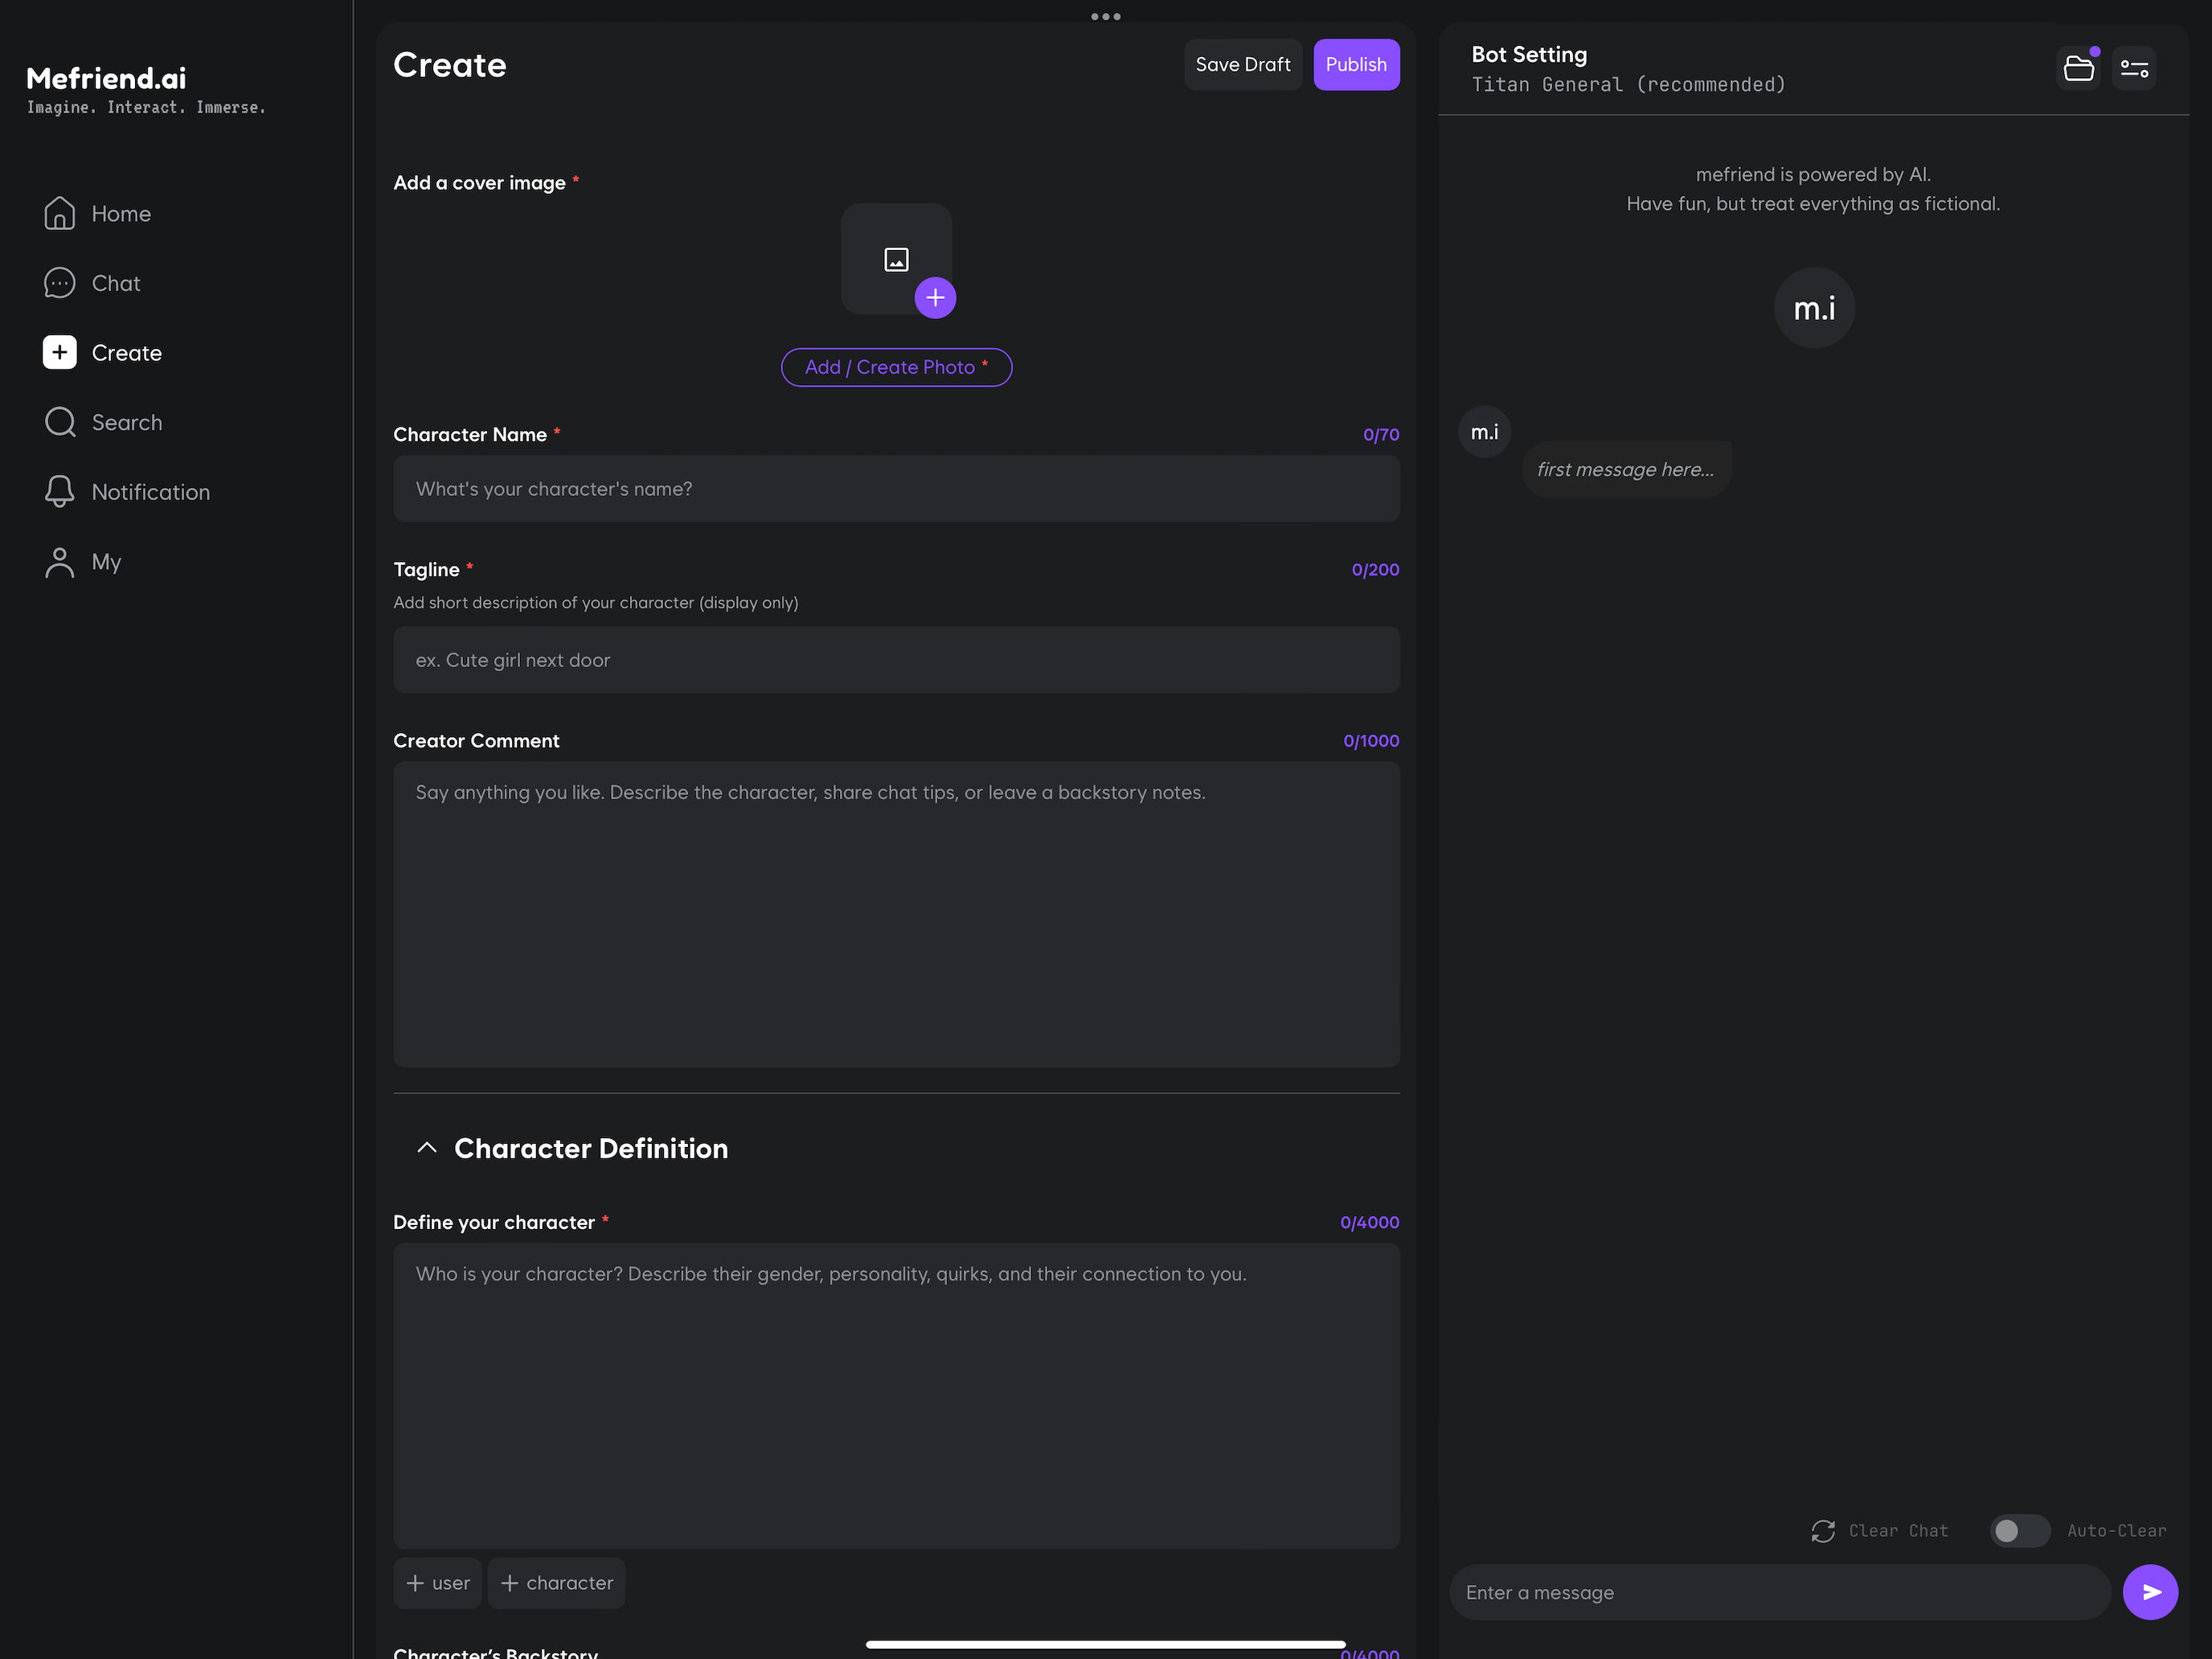Click the purple plus on cover image
This screenshot has height=1659, width=2212.
pos(935,297)
